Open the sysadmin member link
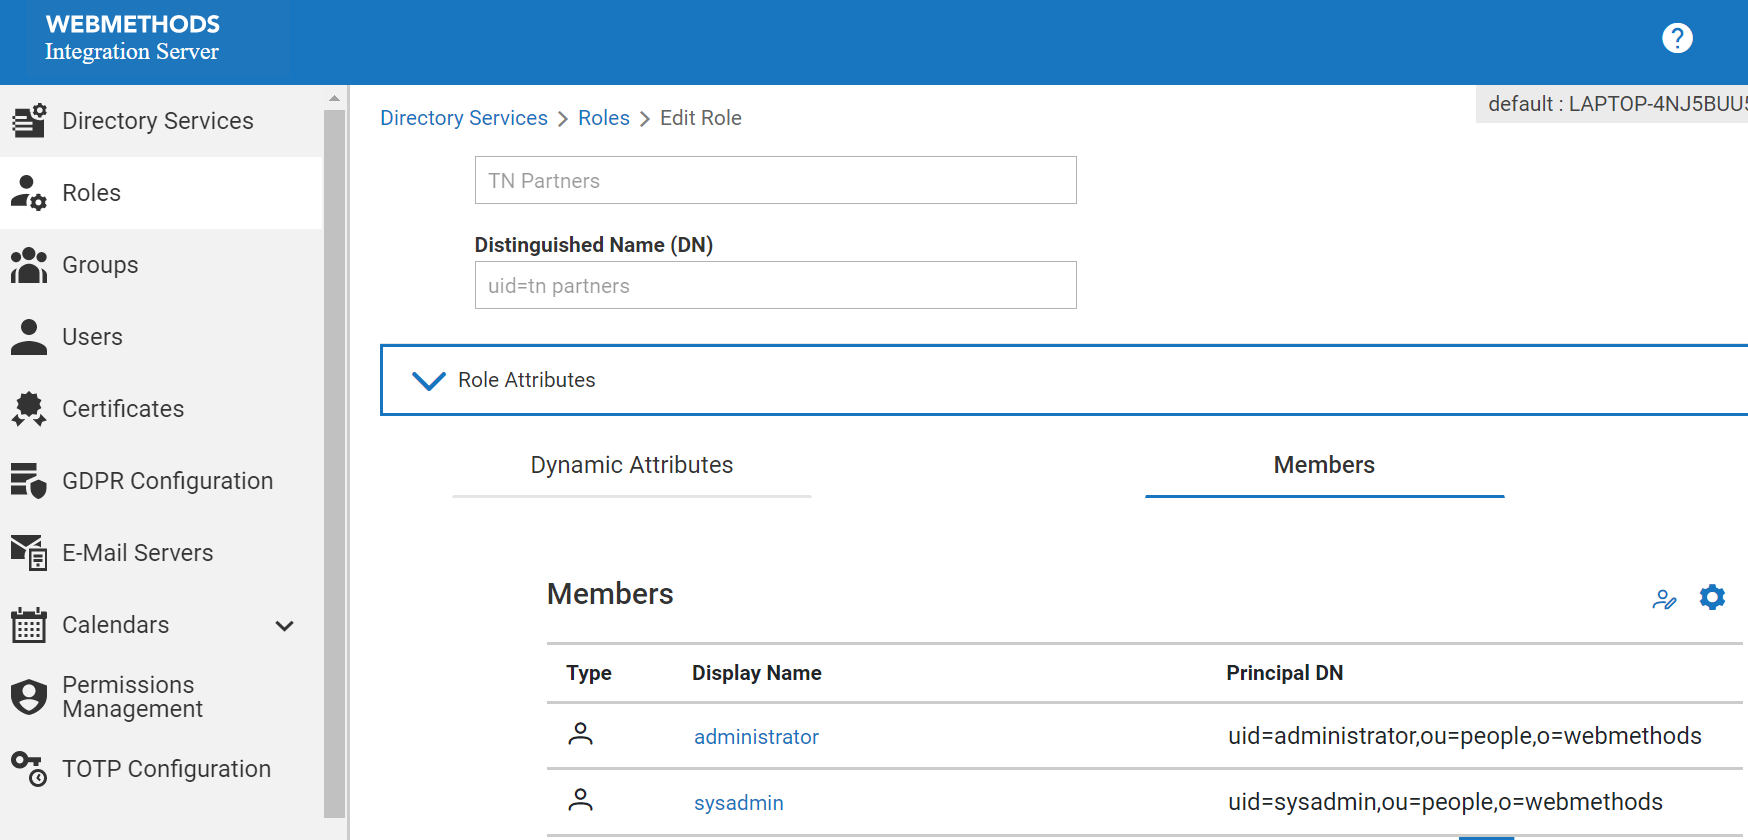This screenshot has height=840, width=1748. click(739, 803)
